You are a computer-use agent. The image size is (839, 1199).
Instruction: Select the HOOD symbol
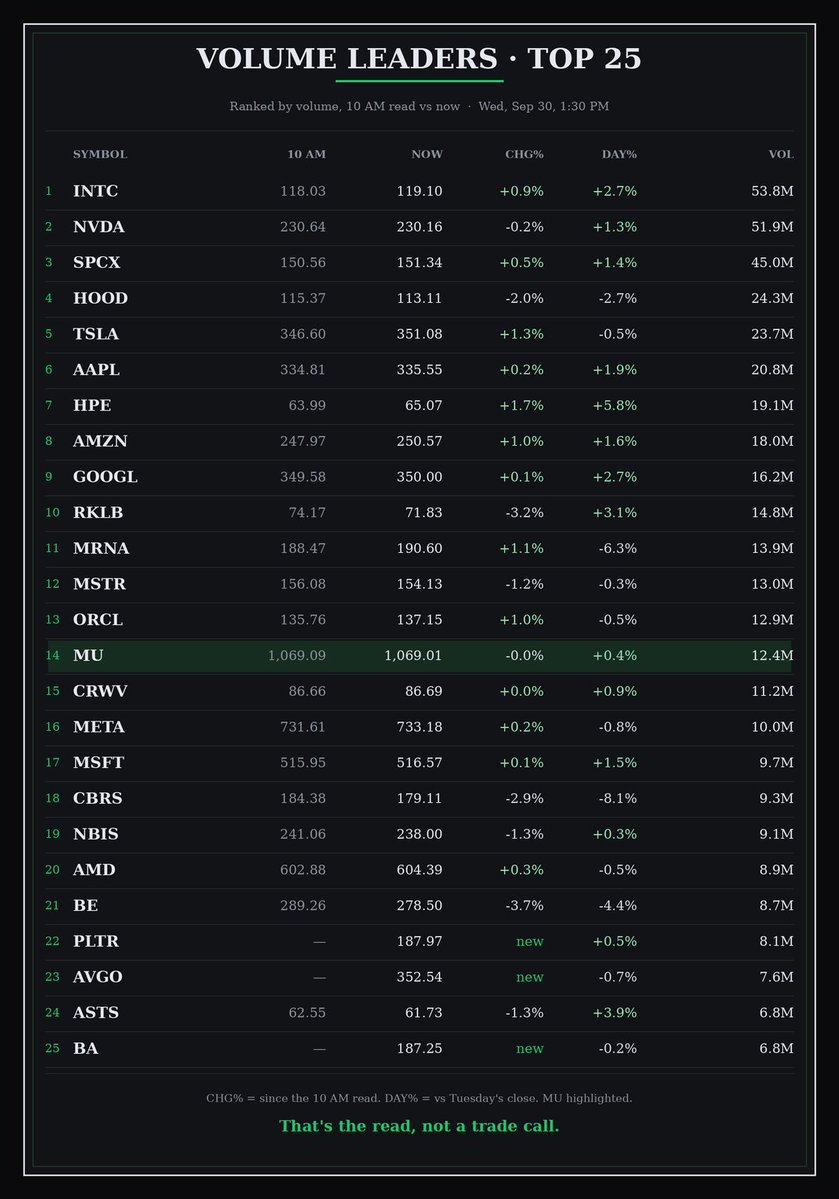(100, 298)
